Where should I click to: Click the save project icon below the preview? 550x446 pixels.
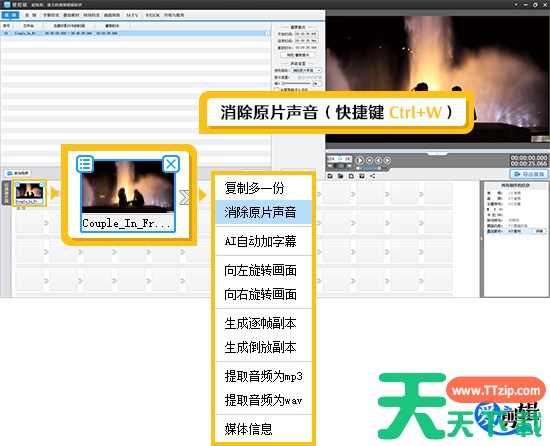pos(351,176)
